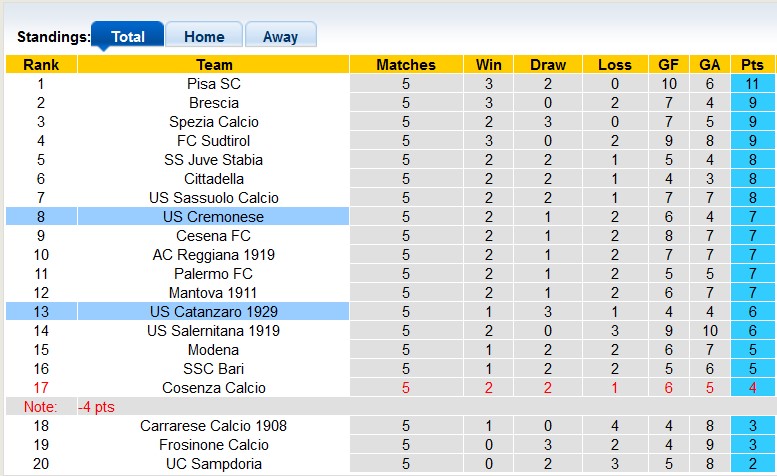Click the GF column header
Screen dimensions: 777x476
668,65
